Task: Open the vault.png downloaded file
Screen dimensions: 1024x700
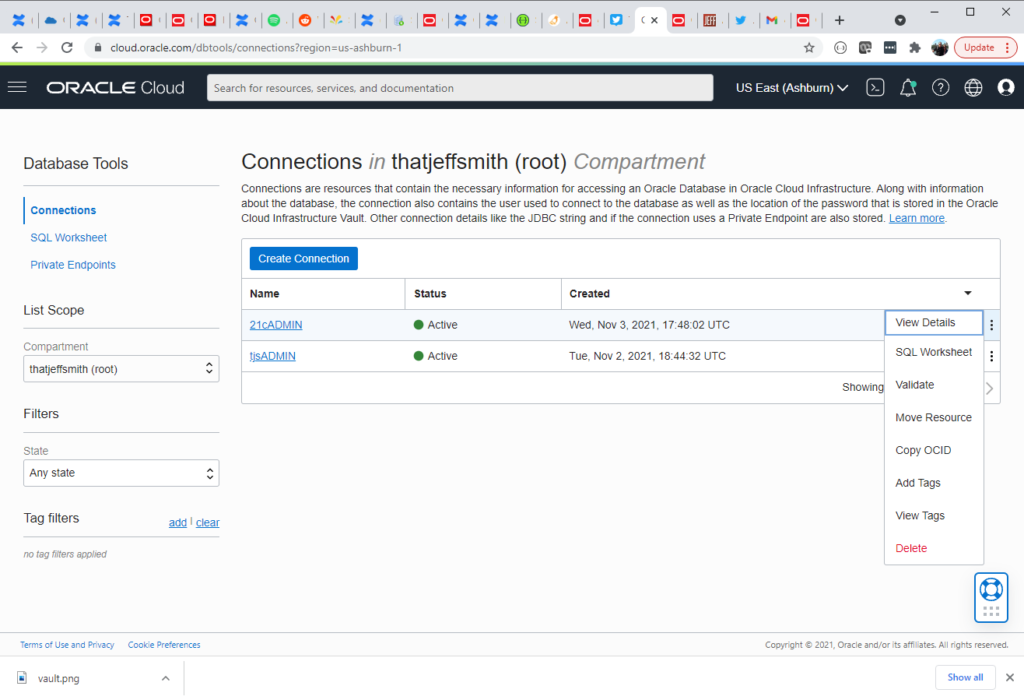Action: click(58, 678)
